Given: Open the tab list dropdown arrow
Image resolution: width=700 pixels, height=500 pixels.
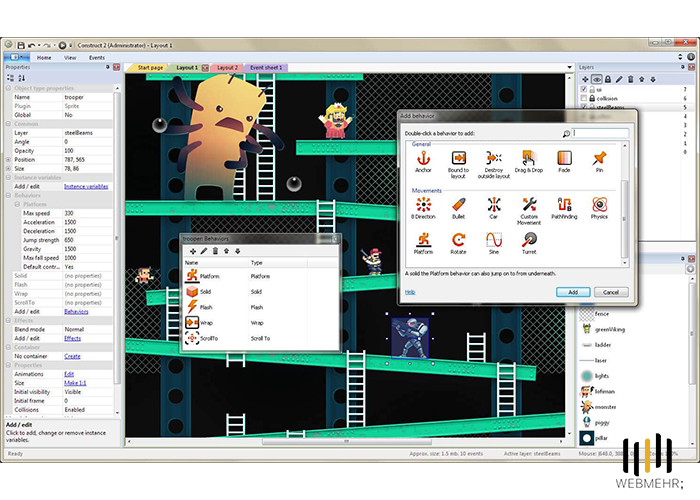Looking at the screenshot, I should coord(569,67).
